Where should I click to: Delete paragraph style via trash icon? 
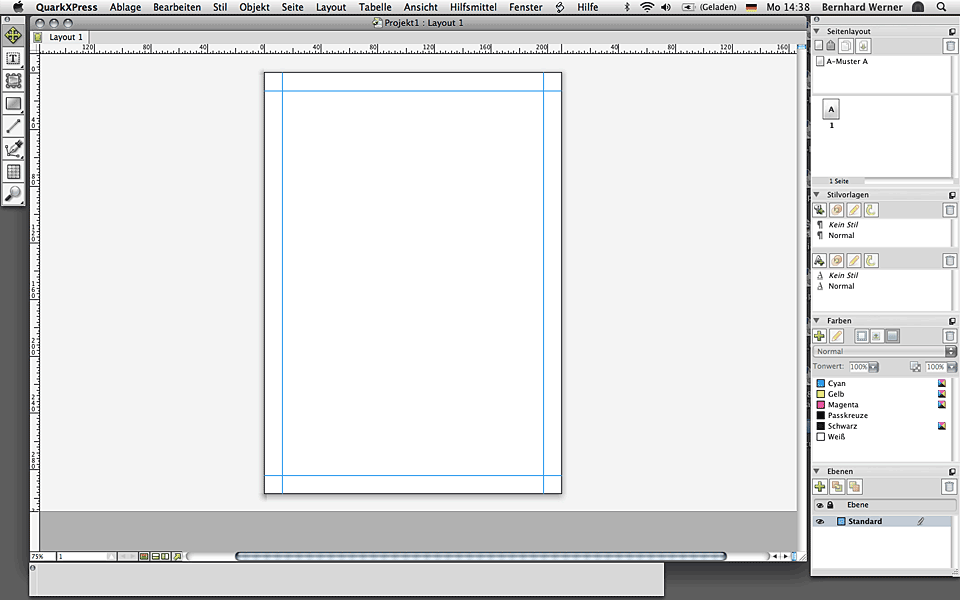click(949, 210)
